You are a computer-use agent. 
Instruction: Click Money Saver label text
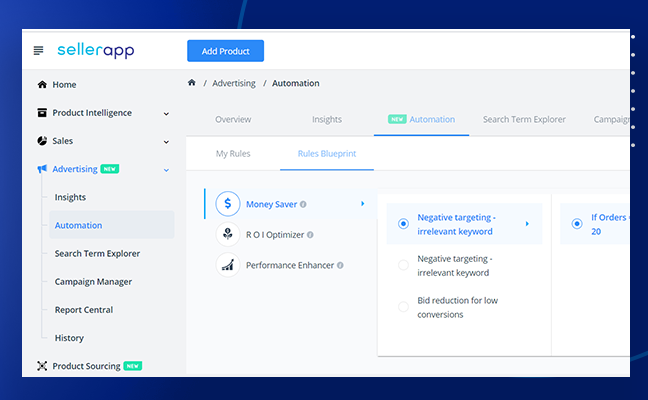[271, 204]
